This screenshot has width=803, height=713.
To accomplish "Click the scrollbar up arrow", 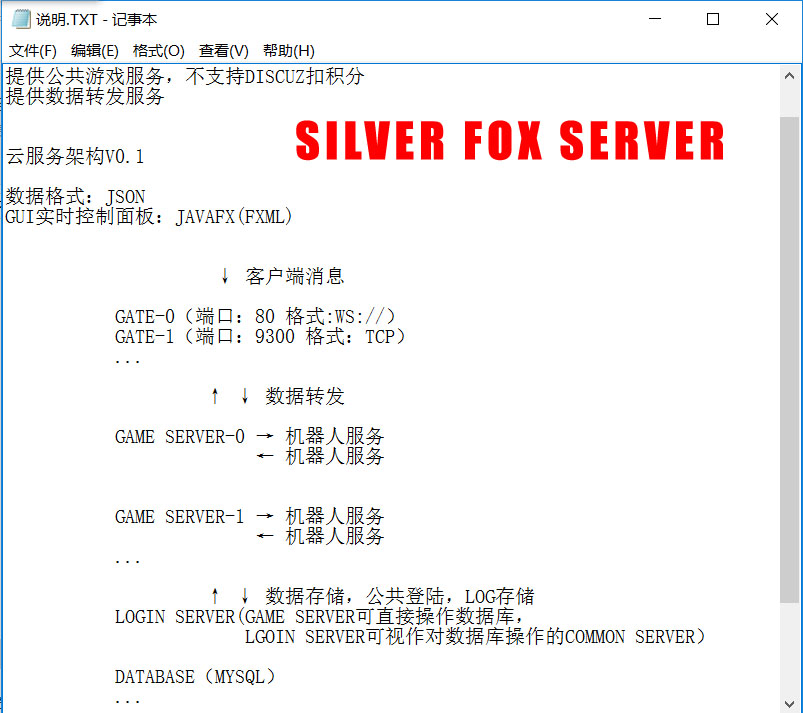I will (x=790, y=76).
